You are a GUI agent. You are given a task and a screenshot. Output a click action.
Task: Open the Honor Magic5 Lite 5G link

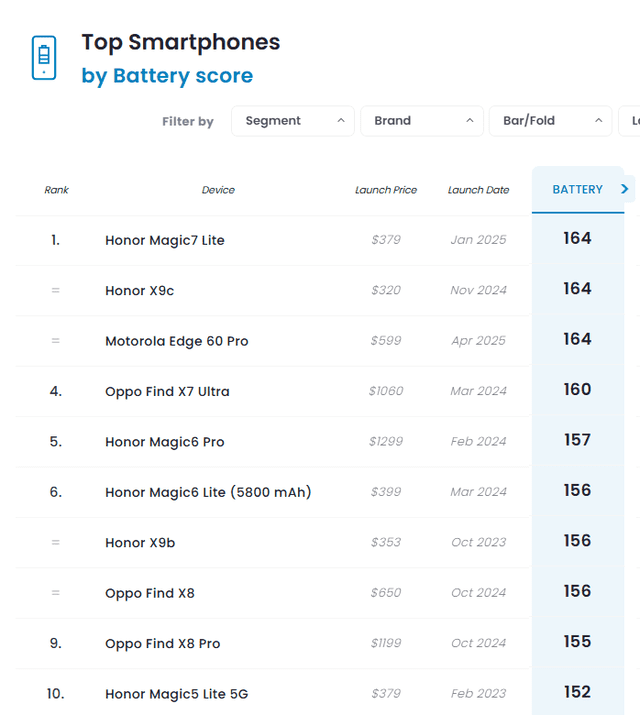pyautogui.click(x=176, y=694)
